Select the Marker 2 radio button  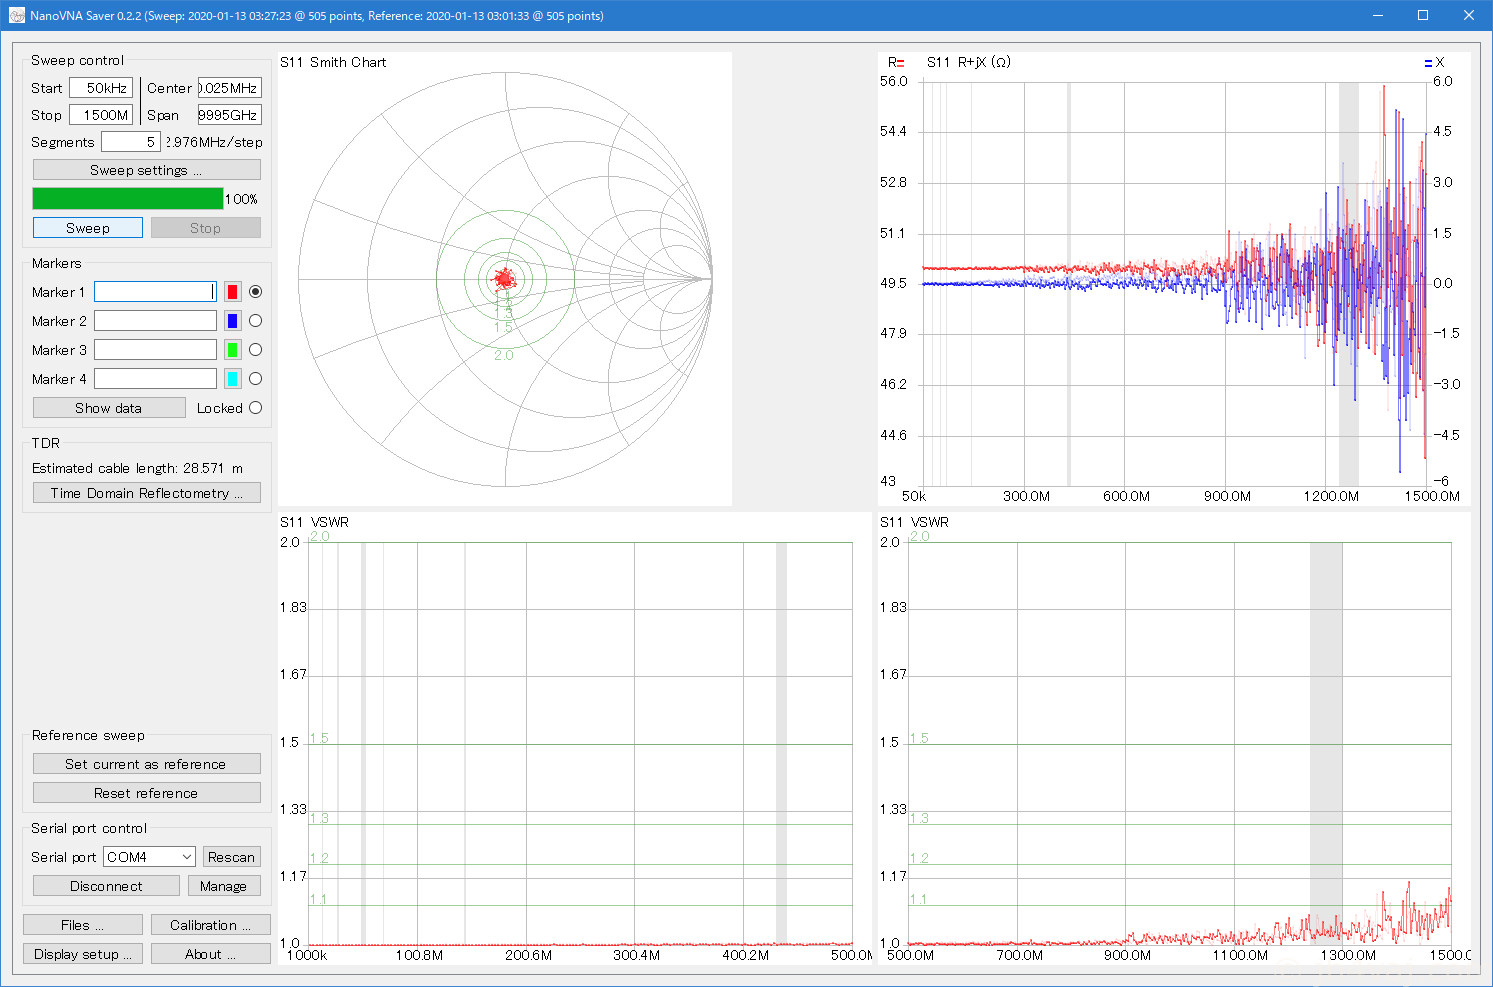click(x=256, y=321)
